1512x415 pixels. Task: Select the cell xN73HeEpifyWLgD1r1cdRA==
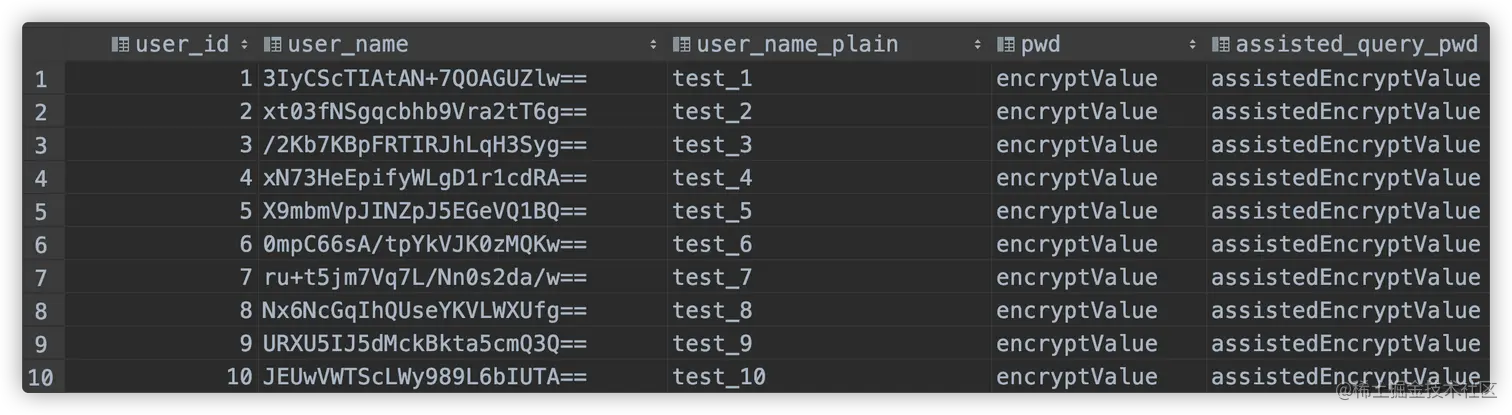tap(424, 178)
